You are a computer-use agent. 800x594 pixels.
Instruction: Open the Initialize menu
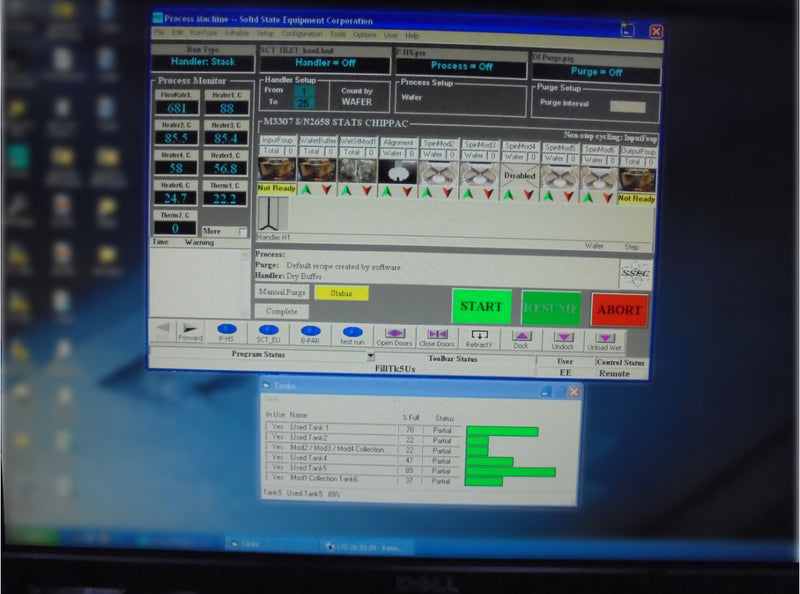click(x=237, y=33)
